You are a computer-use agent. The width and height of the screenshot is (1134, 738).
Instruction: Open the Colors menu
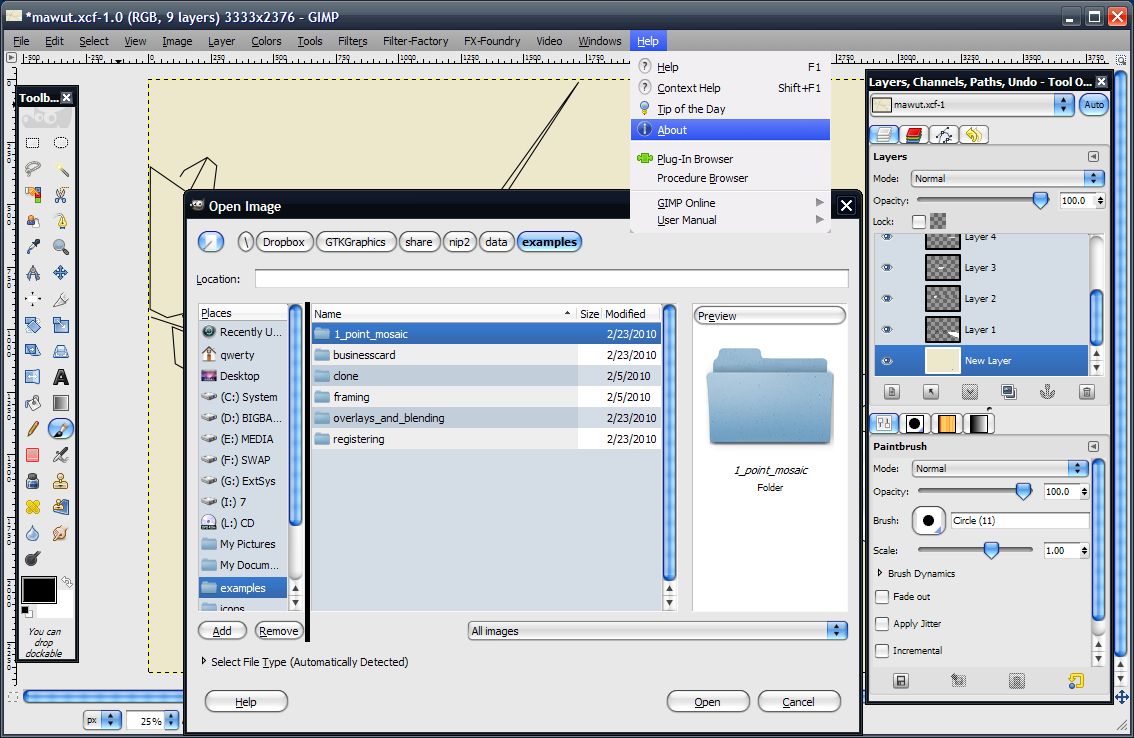(266, 41)
